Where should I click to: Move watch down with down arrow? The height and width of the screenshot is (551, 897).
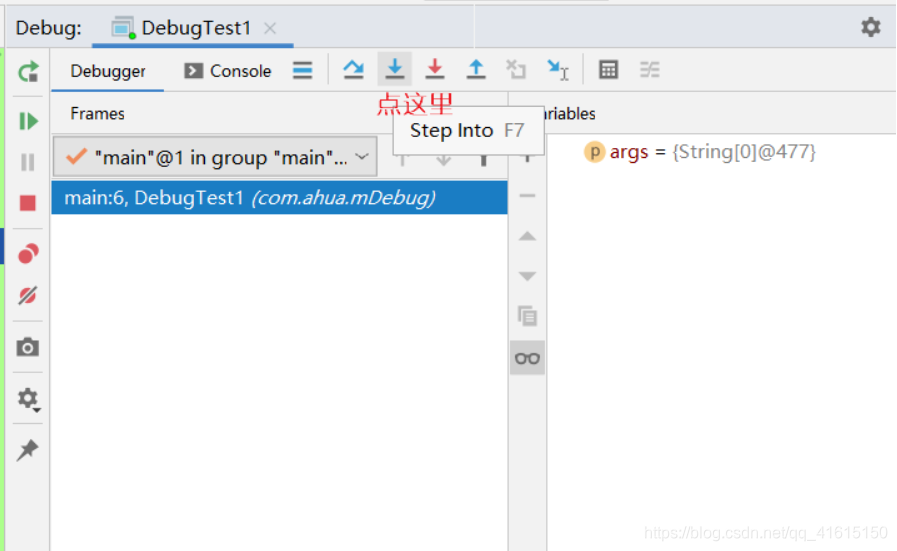[x=527, y=276]
